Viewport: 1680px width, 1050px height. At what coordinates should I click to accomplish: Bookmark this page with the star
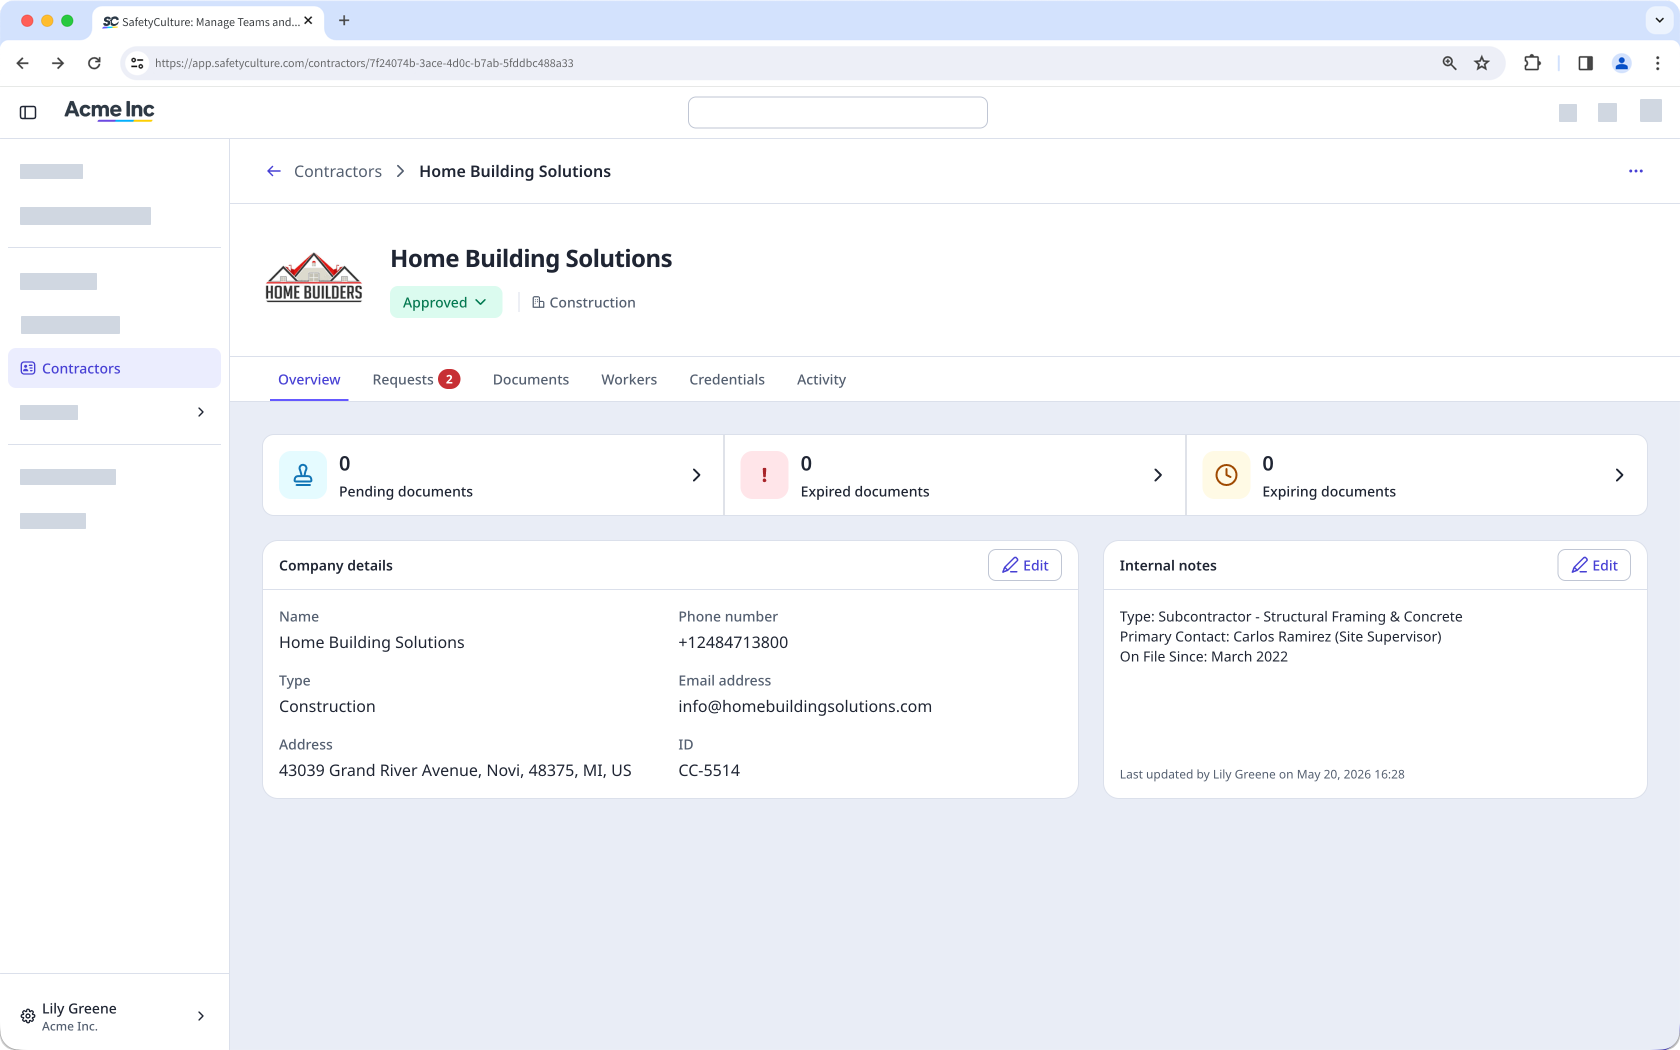point(1482,63)
